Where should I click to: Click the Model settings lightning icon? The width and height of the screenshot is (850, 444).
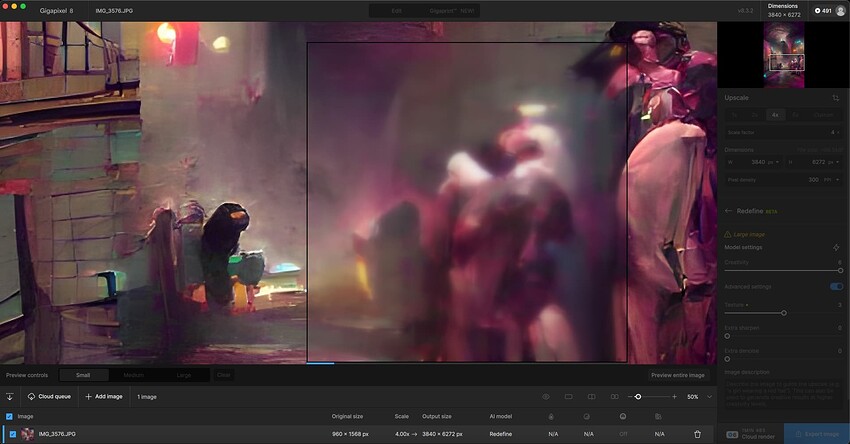tap(836, 248)
